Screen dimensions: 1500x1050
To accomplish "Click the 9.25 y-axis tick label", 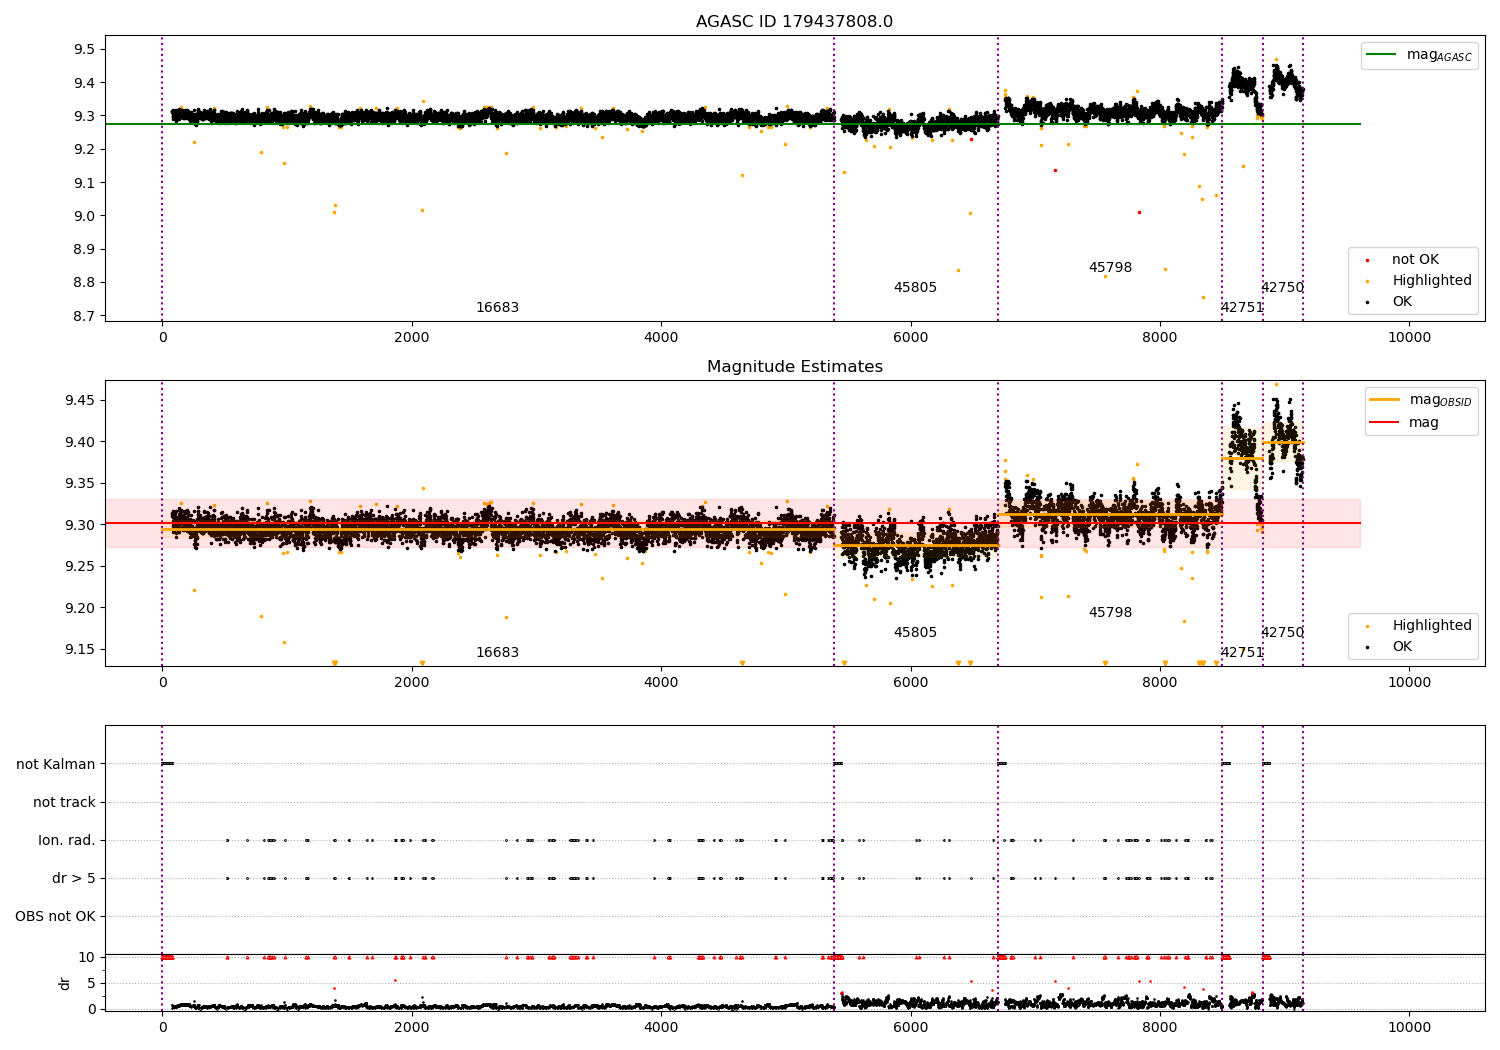I will 81,566.
